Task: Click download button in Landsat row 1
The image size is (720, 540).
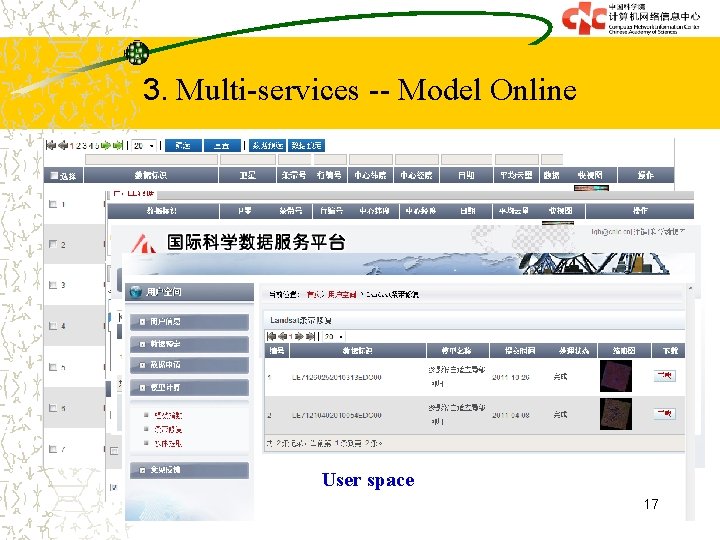Action: 664,376
